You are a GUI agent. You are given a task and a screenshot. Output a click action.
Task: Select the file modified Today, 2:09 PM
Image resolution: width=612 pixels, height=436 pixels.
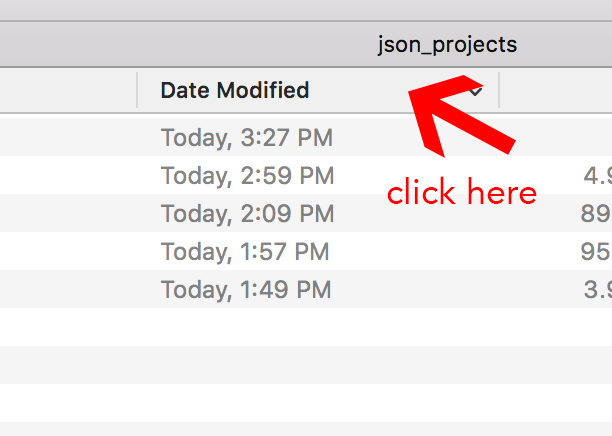pyautogui.click(x=306, y=213)
